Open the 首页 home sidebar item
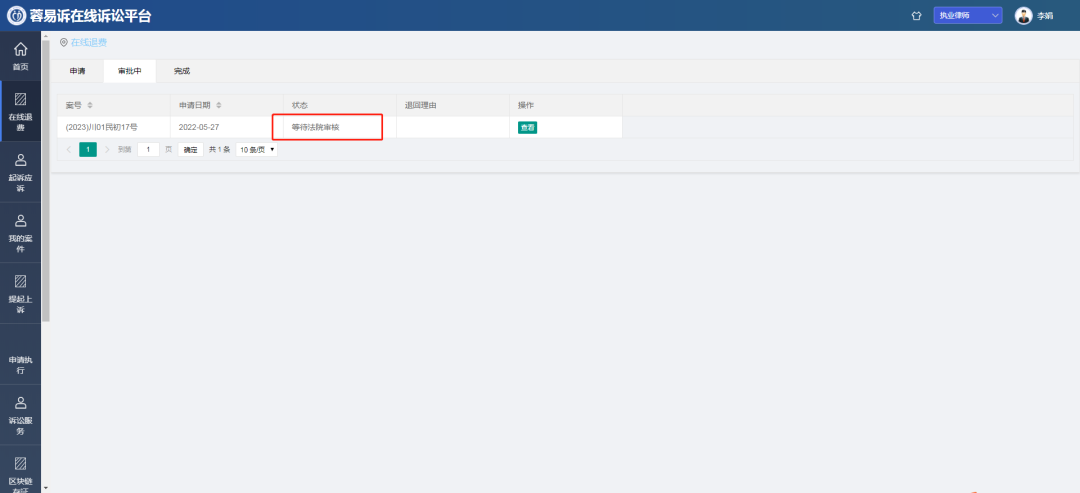 point(21,56)
